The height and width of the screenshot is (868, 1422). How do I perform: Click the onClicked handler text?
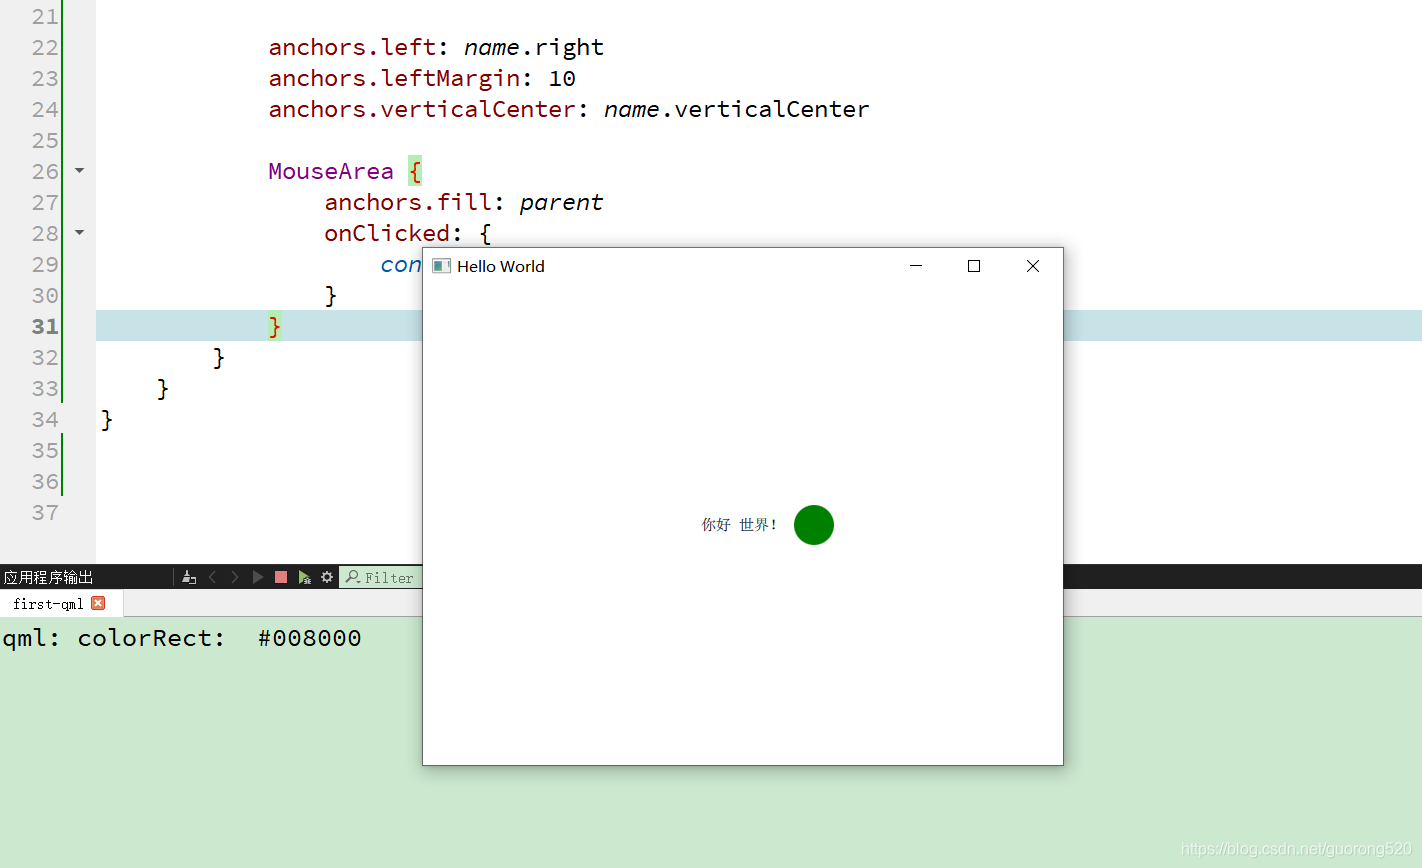tap(387, 234)
